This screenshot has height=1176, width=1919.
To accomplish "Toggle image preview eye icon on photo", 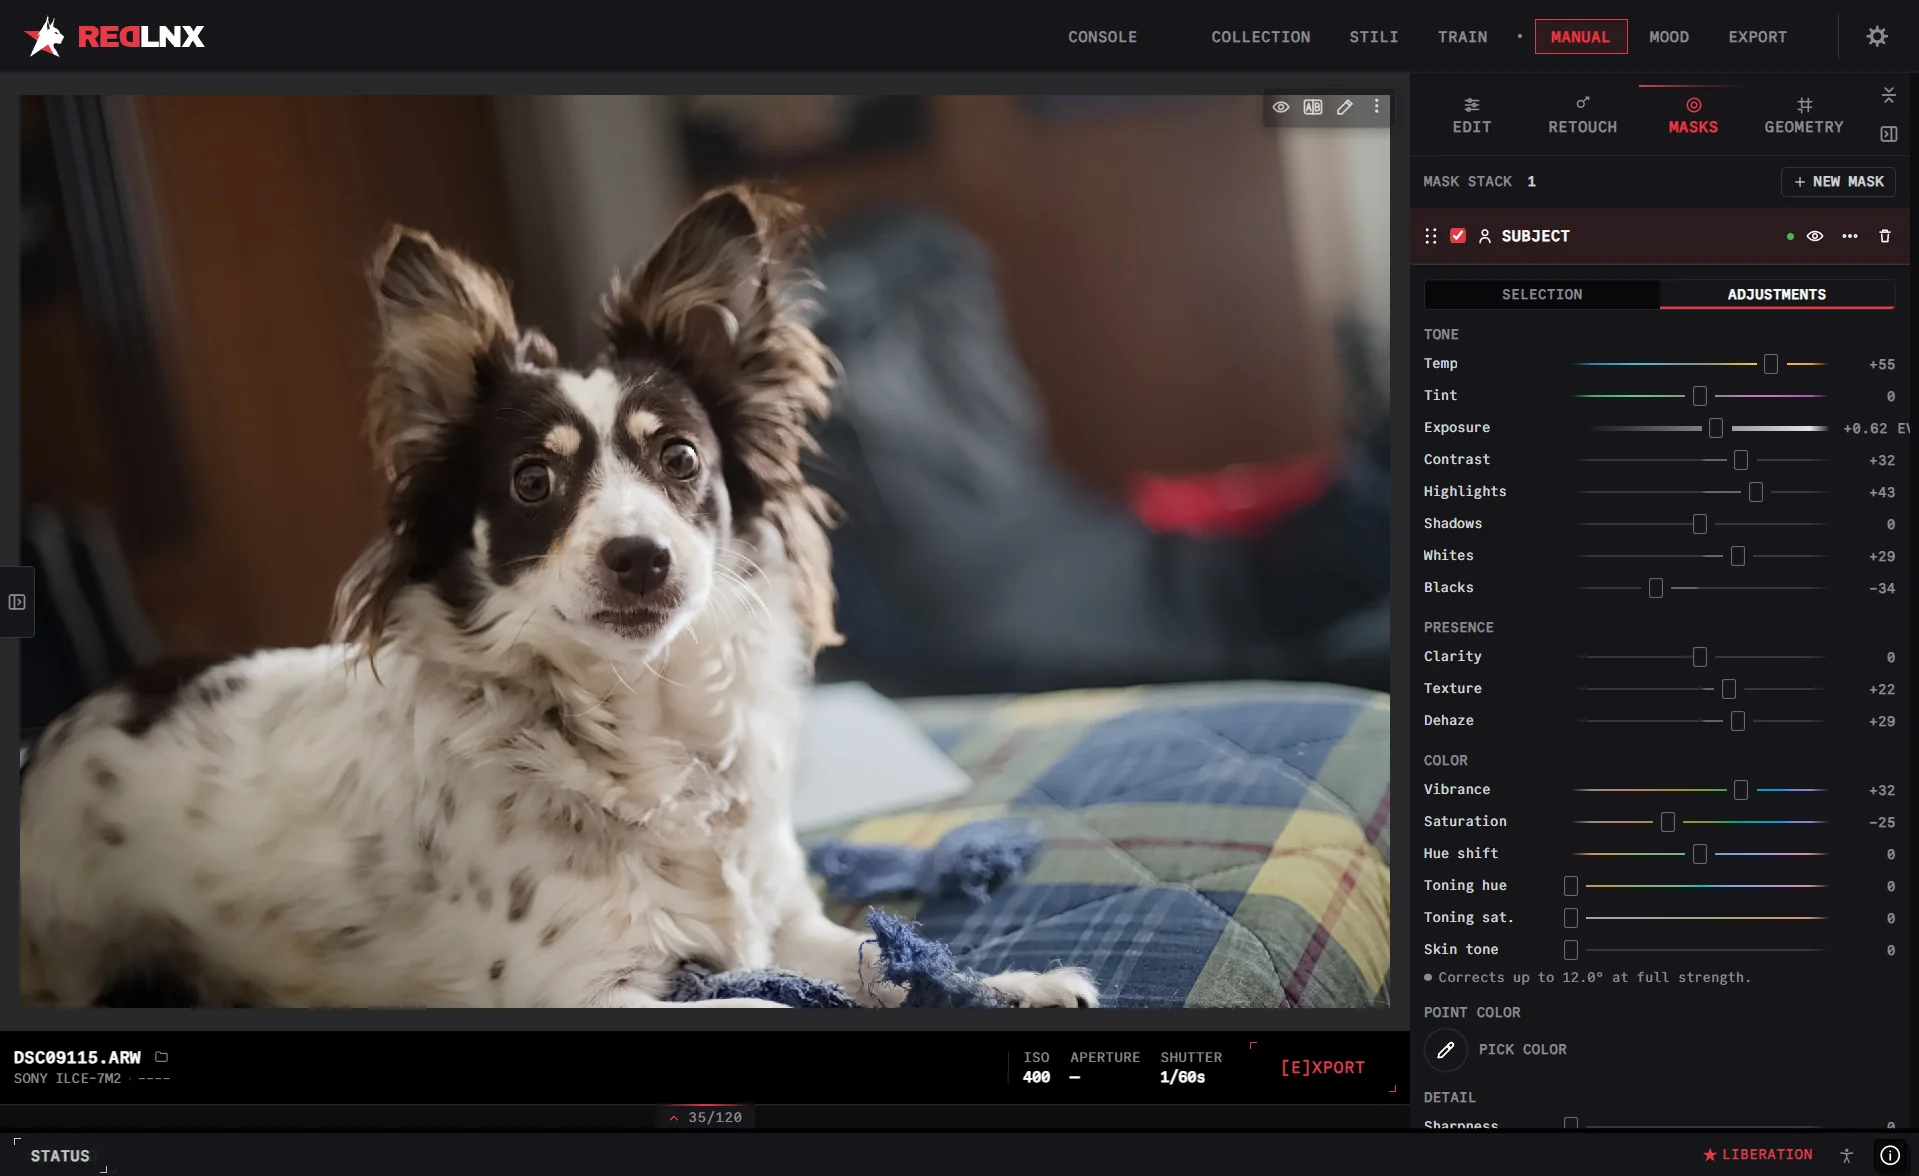I will tap(1281, 107).
